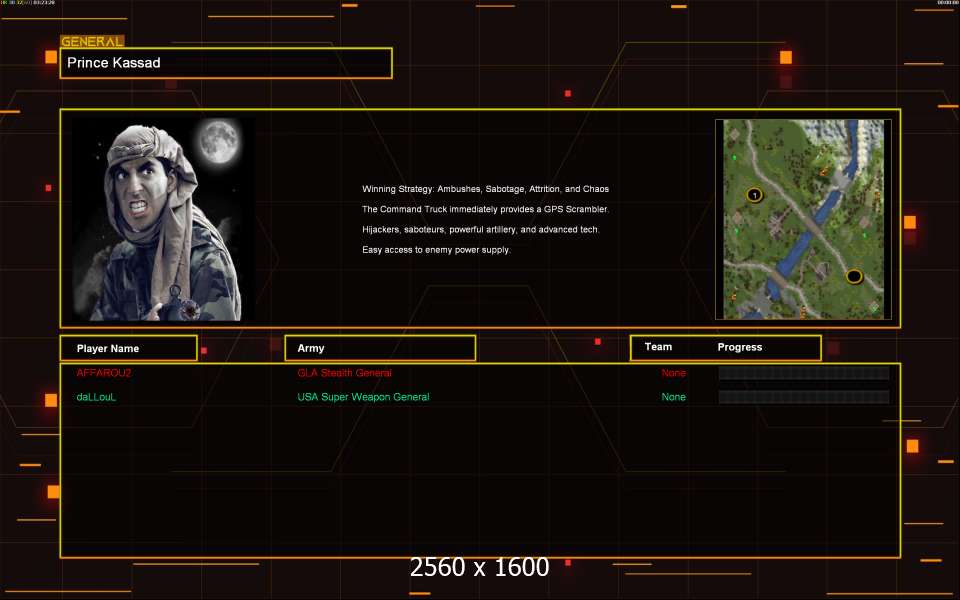Select the Prince Kassad name field
The height and width of the screenshot is (600, 960).
click(226, 63)
